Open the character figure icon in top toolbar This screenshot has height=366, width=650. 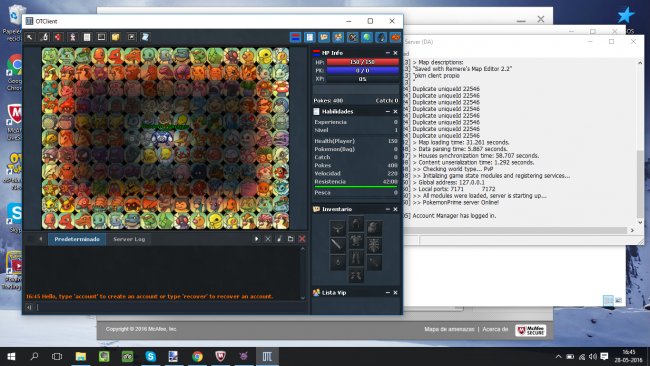(x=73, y=37)
